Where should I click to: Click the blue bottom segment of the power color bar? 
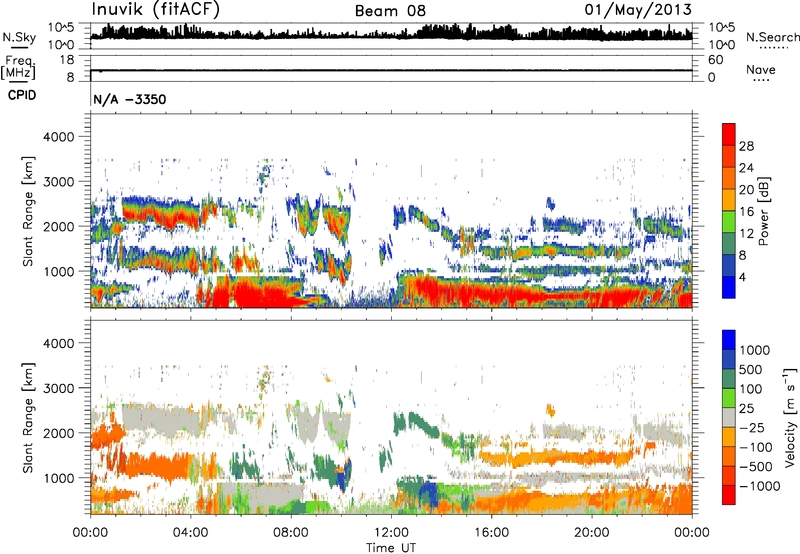tap(729, 287)
